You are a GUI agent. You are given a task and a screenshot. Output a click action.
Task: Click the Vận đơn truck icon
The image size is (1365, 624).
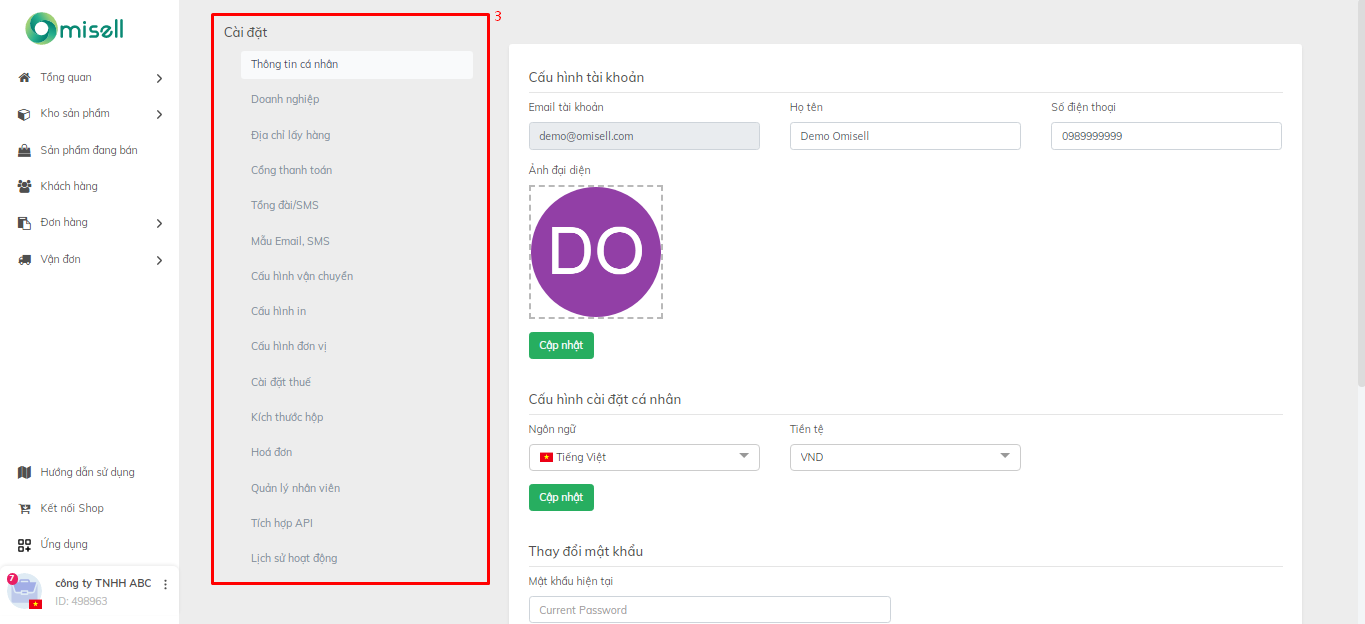[24, 259]
